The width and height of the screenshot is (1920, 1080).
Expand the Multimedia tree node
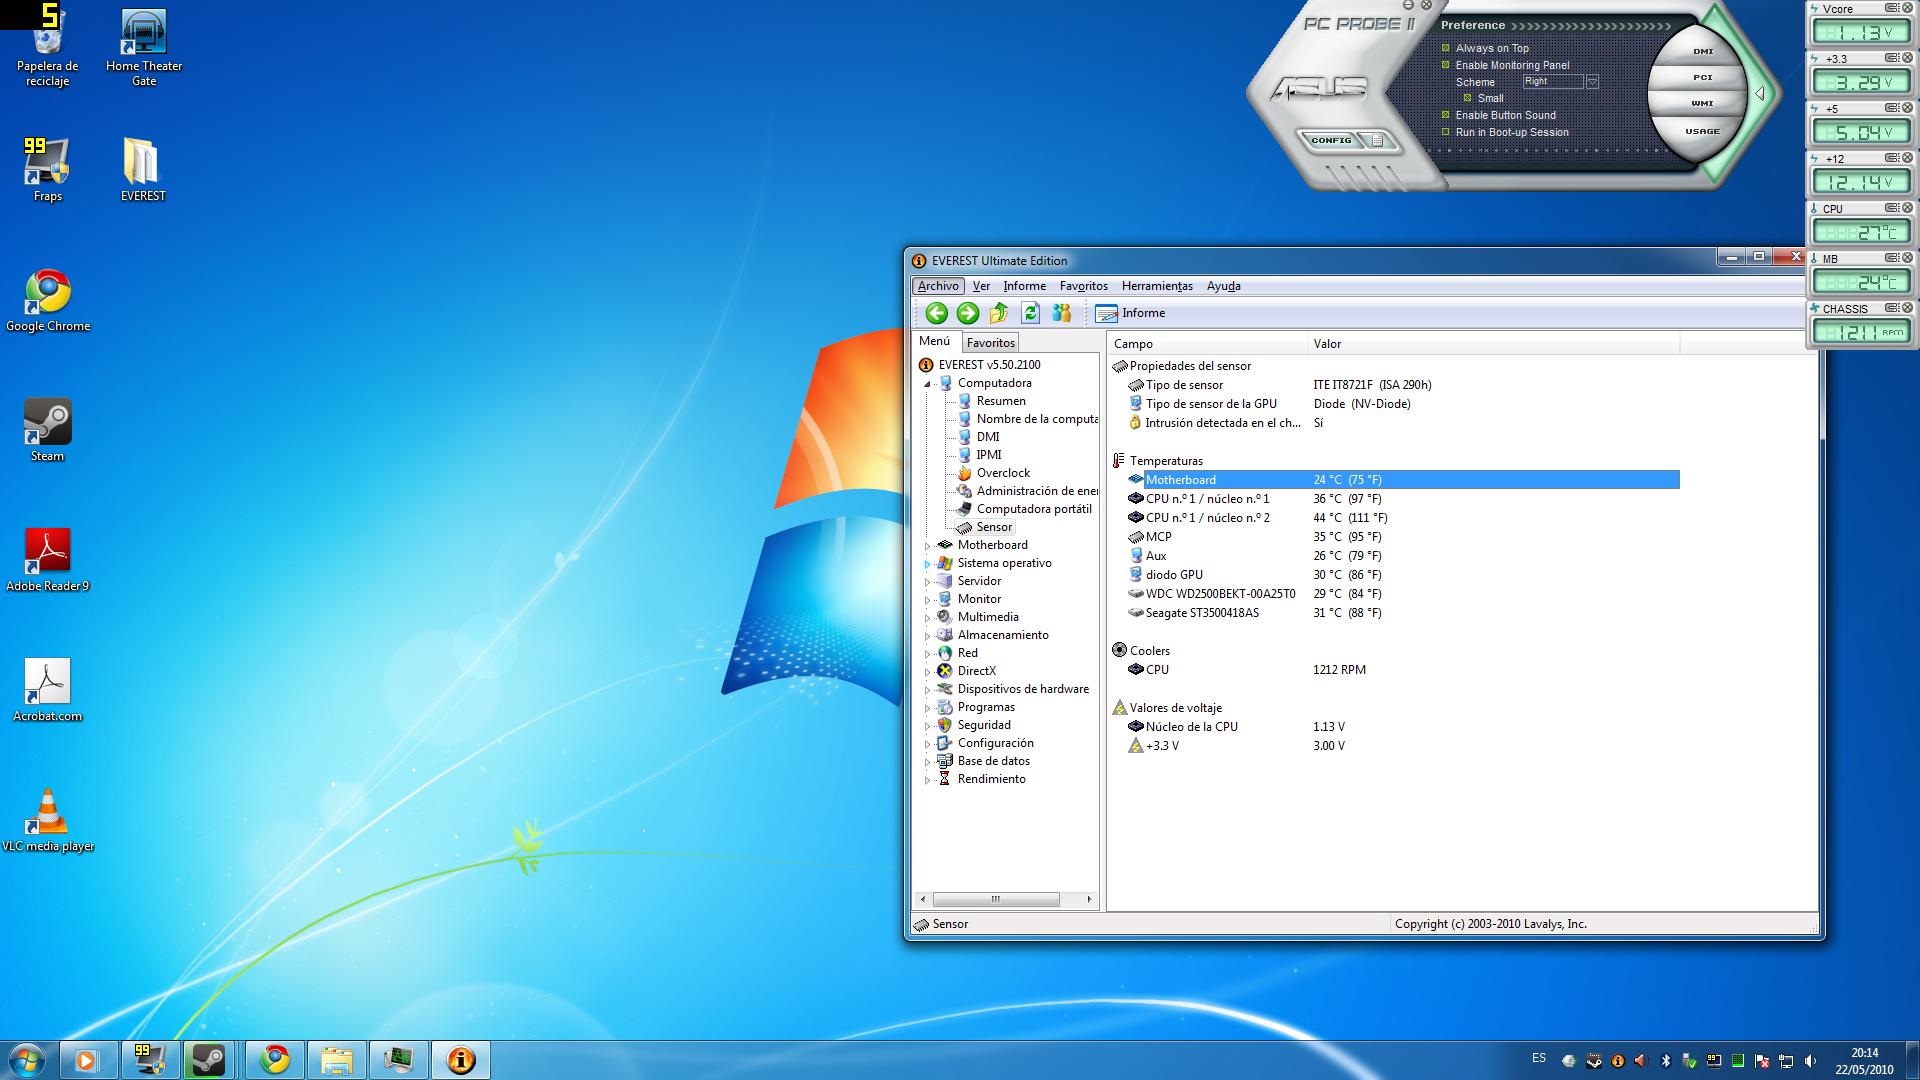point(928,618)
